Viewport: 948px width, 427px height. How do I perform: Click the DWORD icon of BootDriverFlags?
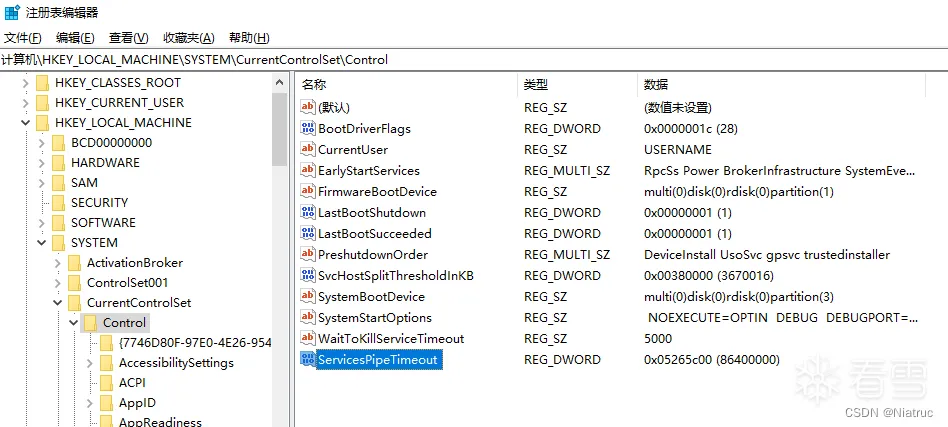(x=308, y=129)
